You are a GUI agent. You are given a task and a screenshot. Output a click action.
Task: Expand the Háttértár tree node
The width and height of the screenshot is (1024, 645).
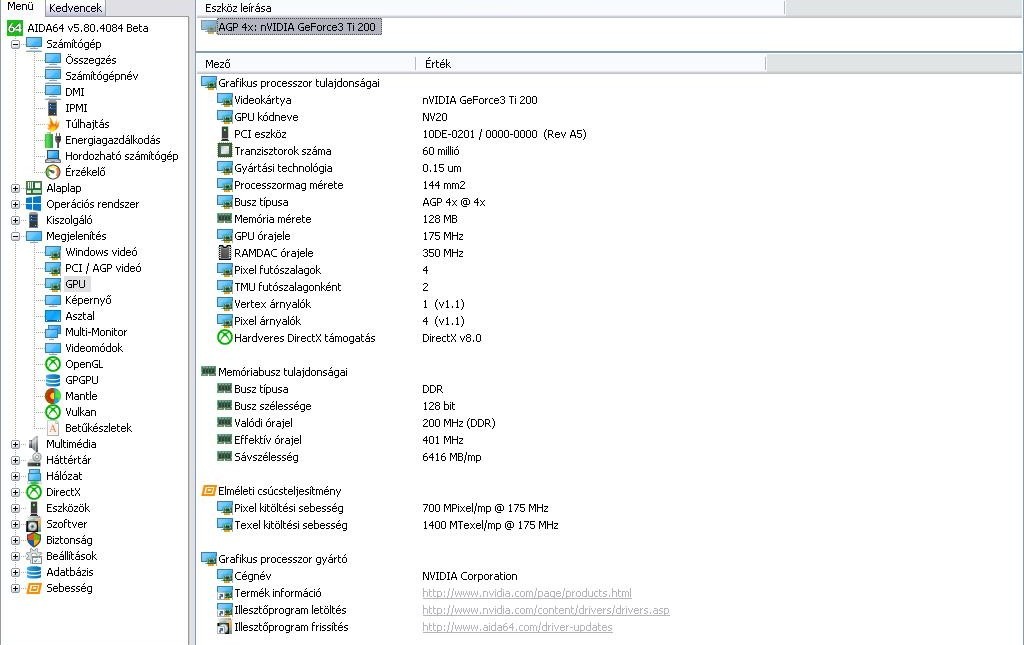coord(15,460)
